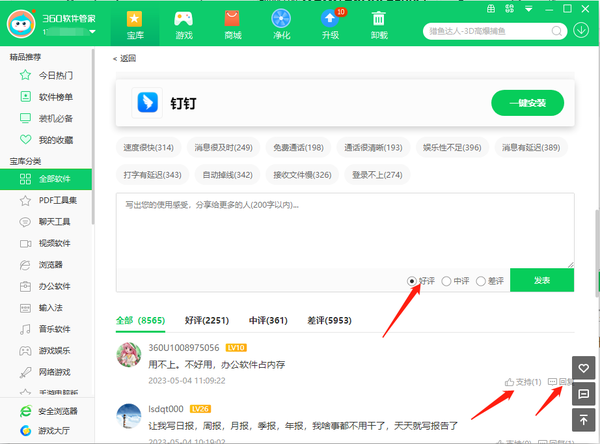Click the heart favorite icon on right edge
The image size is (600, 444).
(585, 368)
